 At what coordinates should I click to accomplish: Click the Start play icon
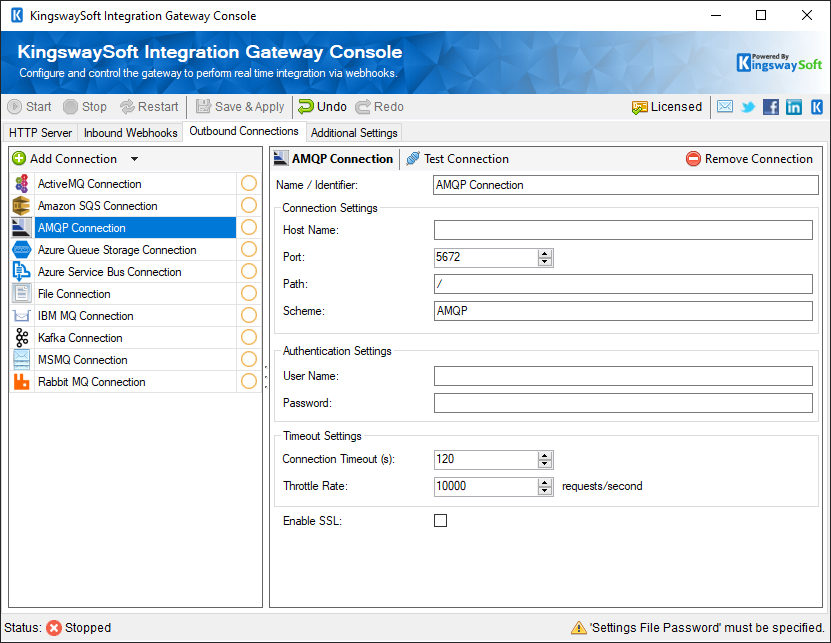[14, 107]
